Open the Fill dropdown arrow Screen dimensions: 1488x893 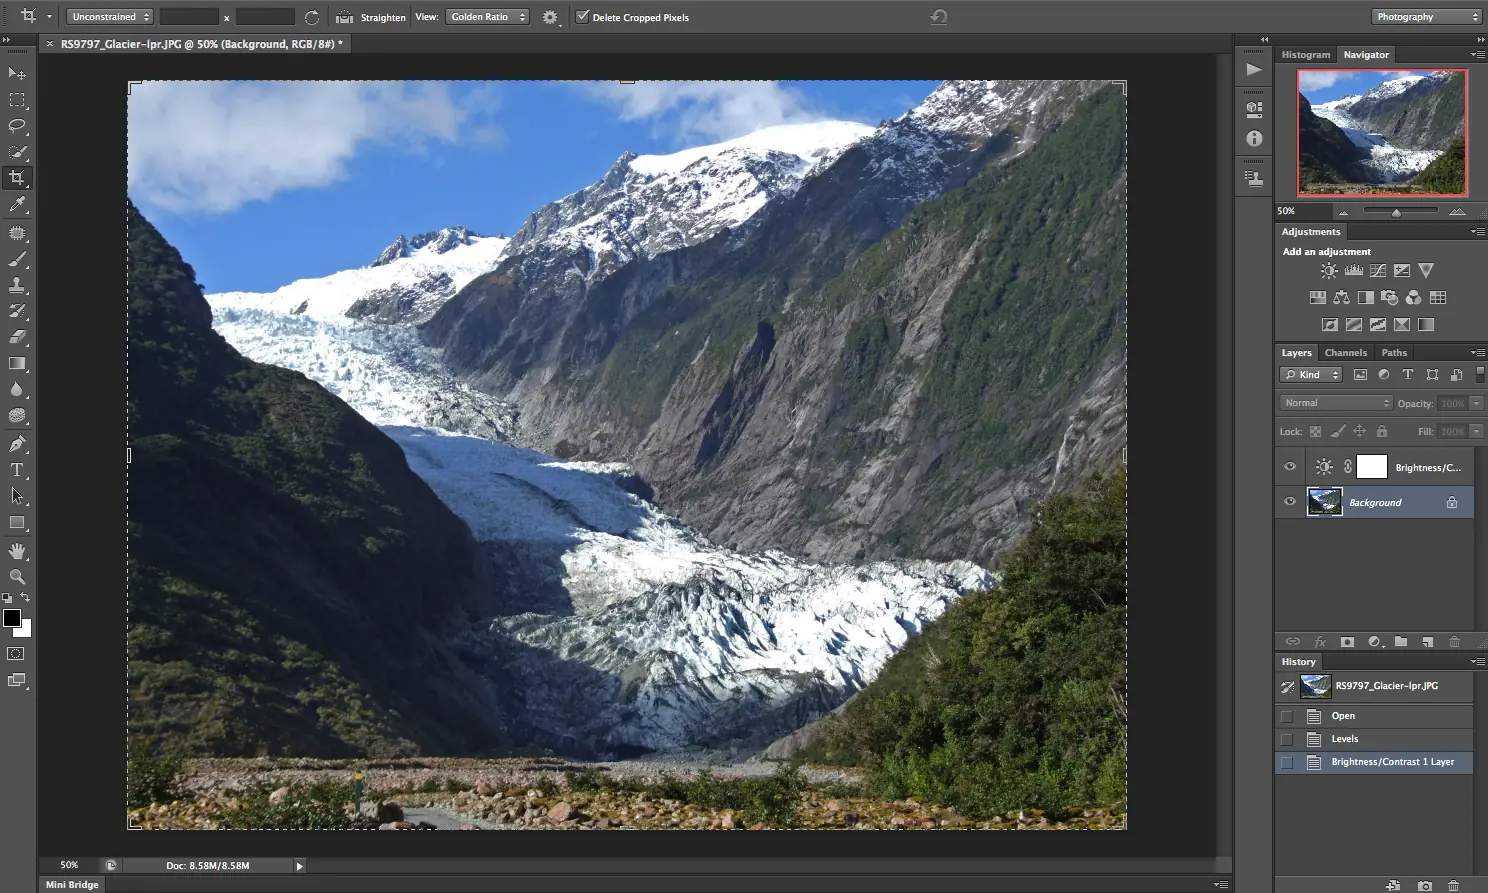coord(1476,431)
